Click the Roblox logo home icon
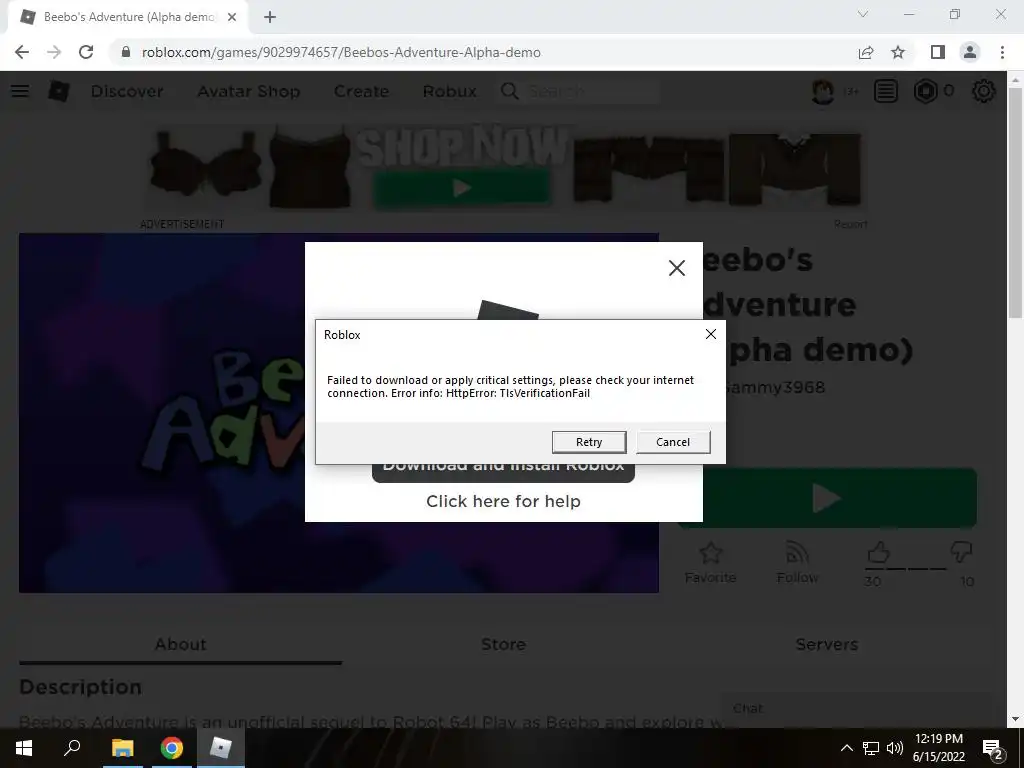The image size is (1024, 768). click(x=58, y=91)
